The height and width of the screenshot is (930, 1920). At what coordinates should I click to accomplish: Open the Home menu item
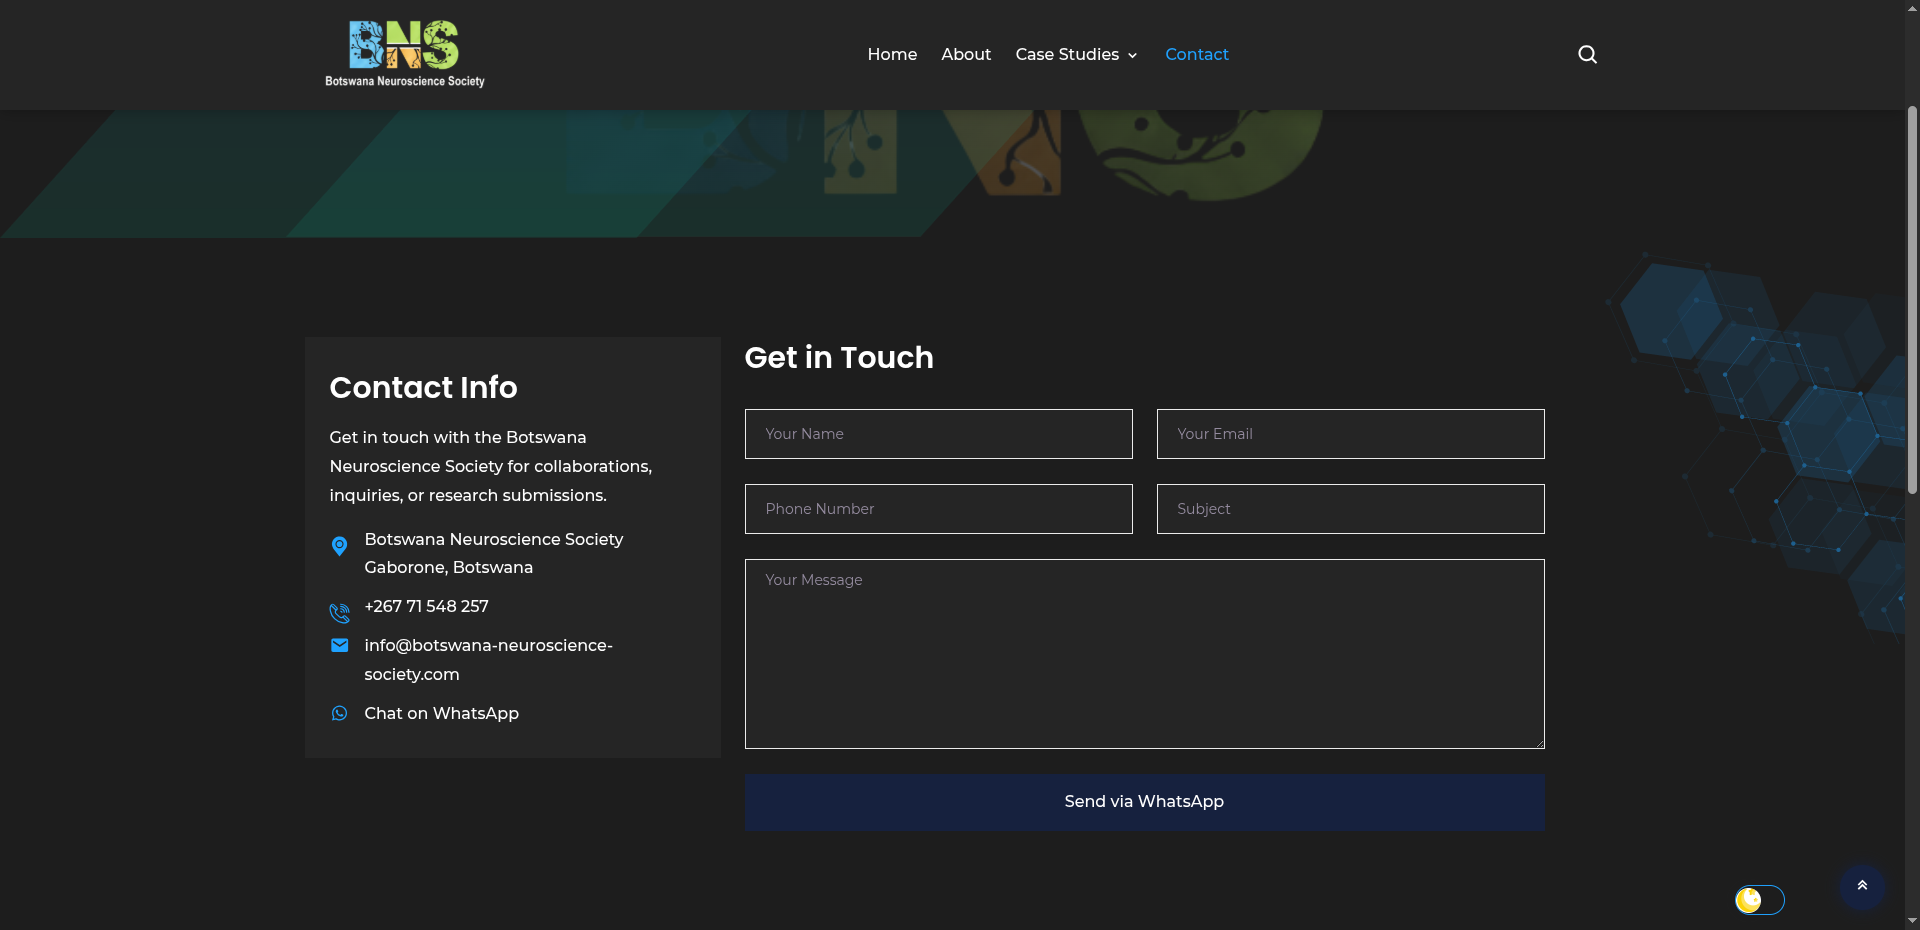pos(892,54)
